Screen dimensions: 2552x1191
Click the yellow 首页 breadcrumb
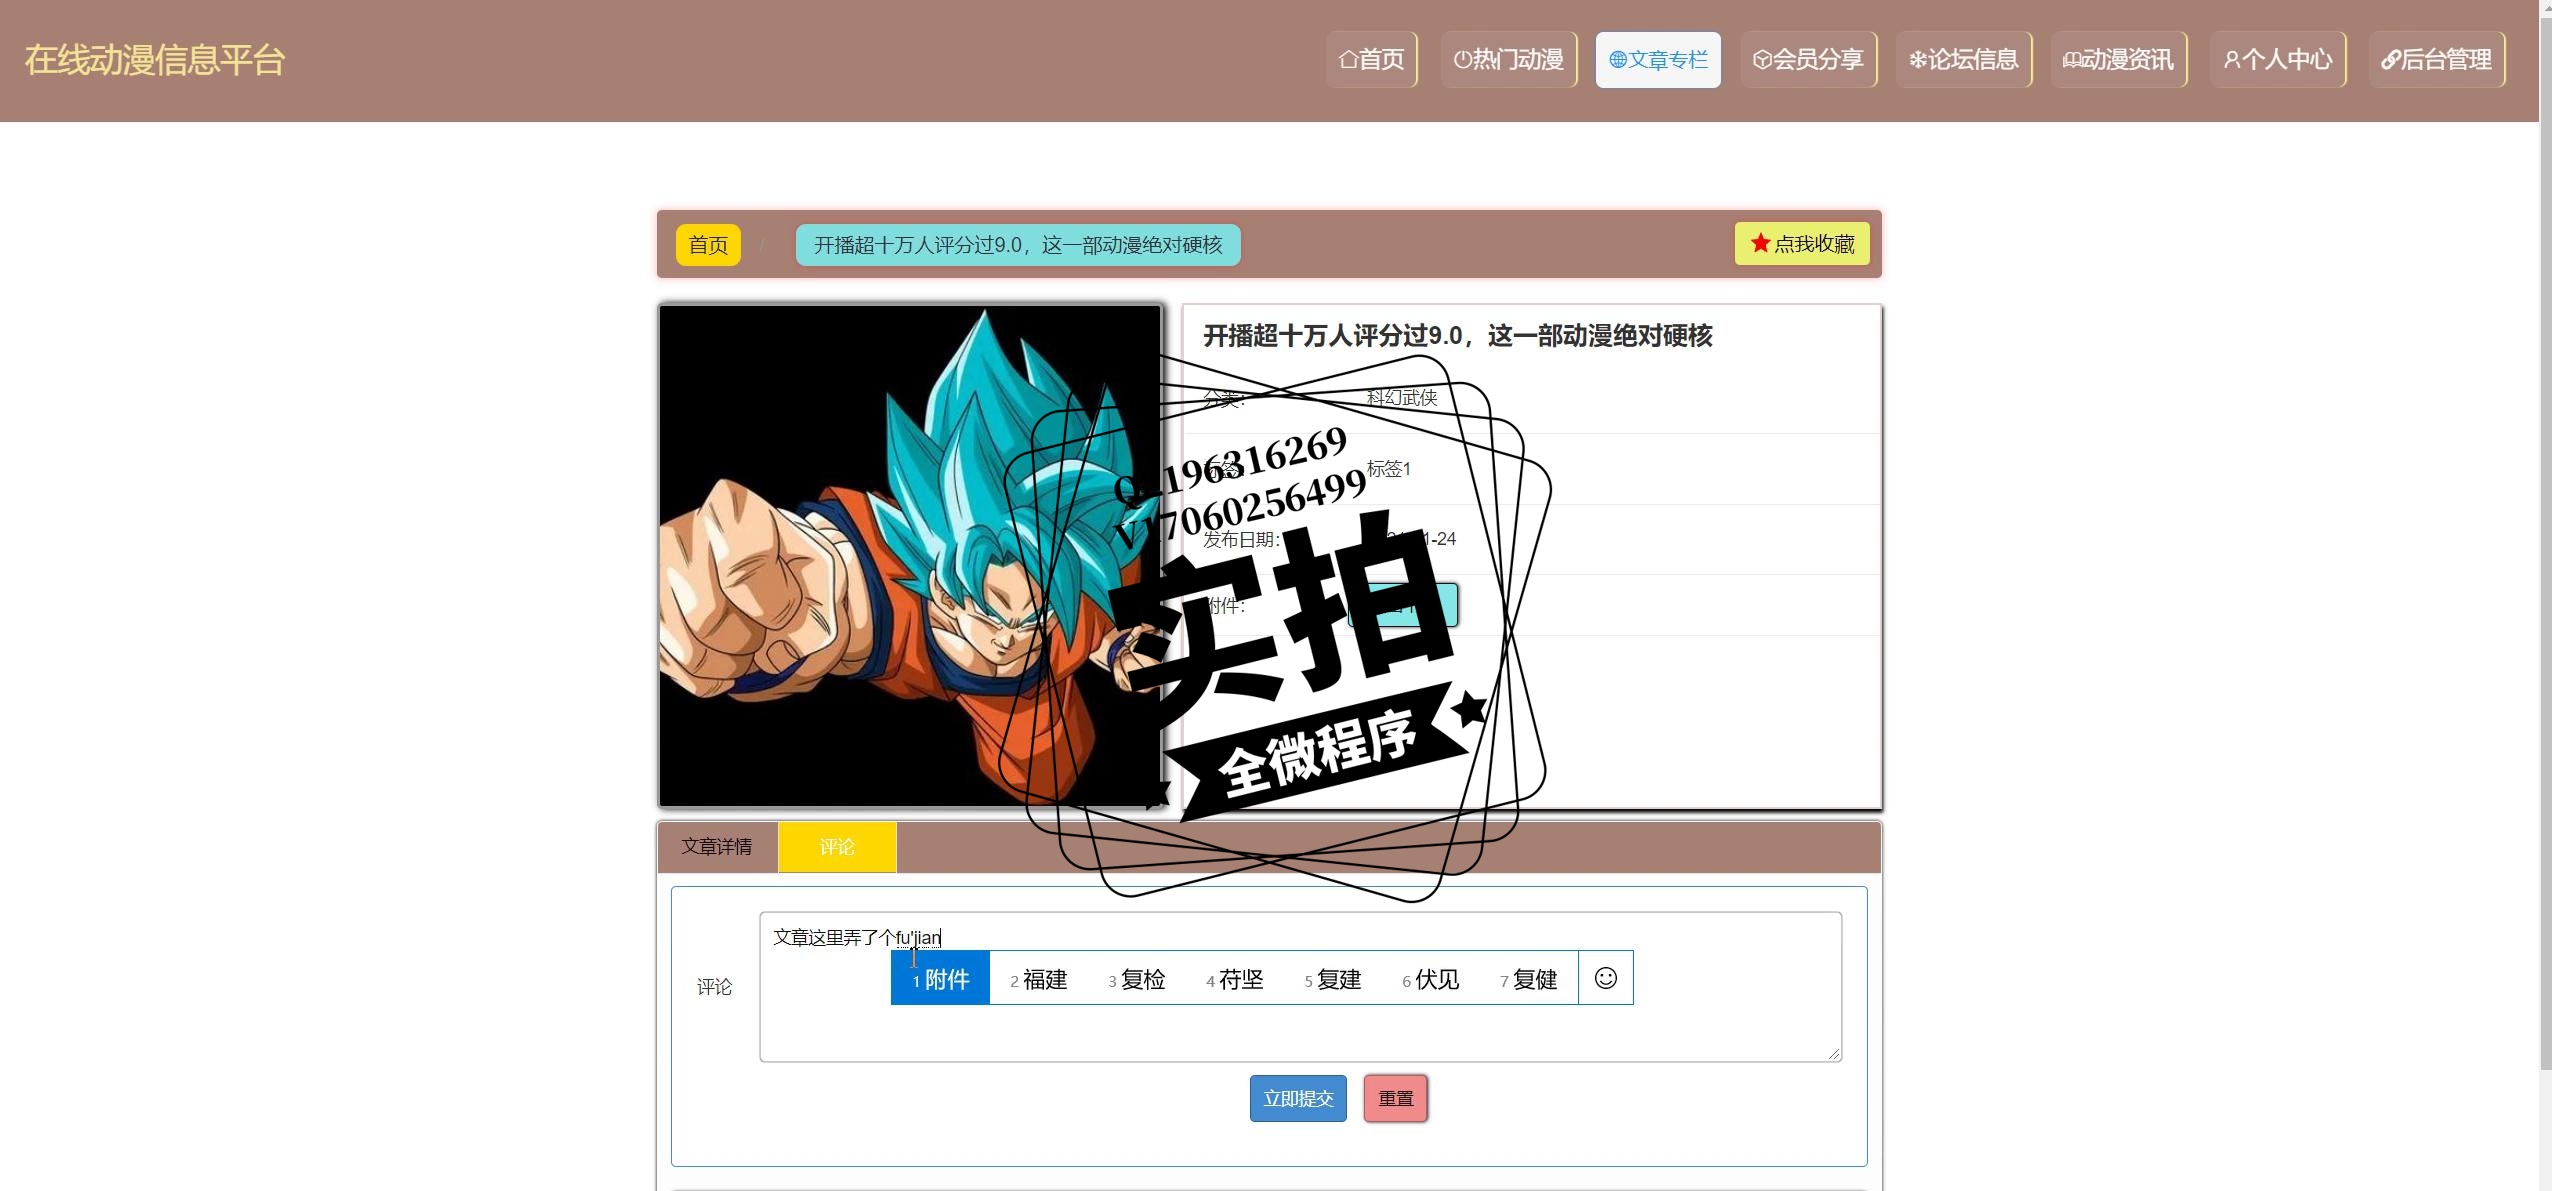[708, 245]
